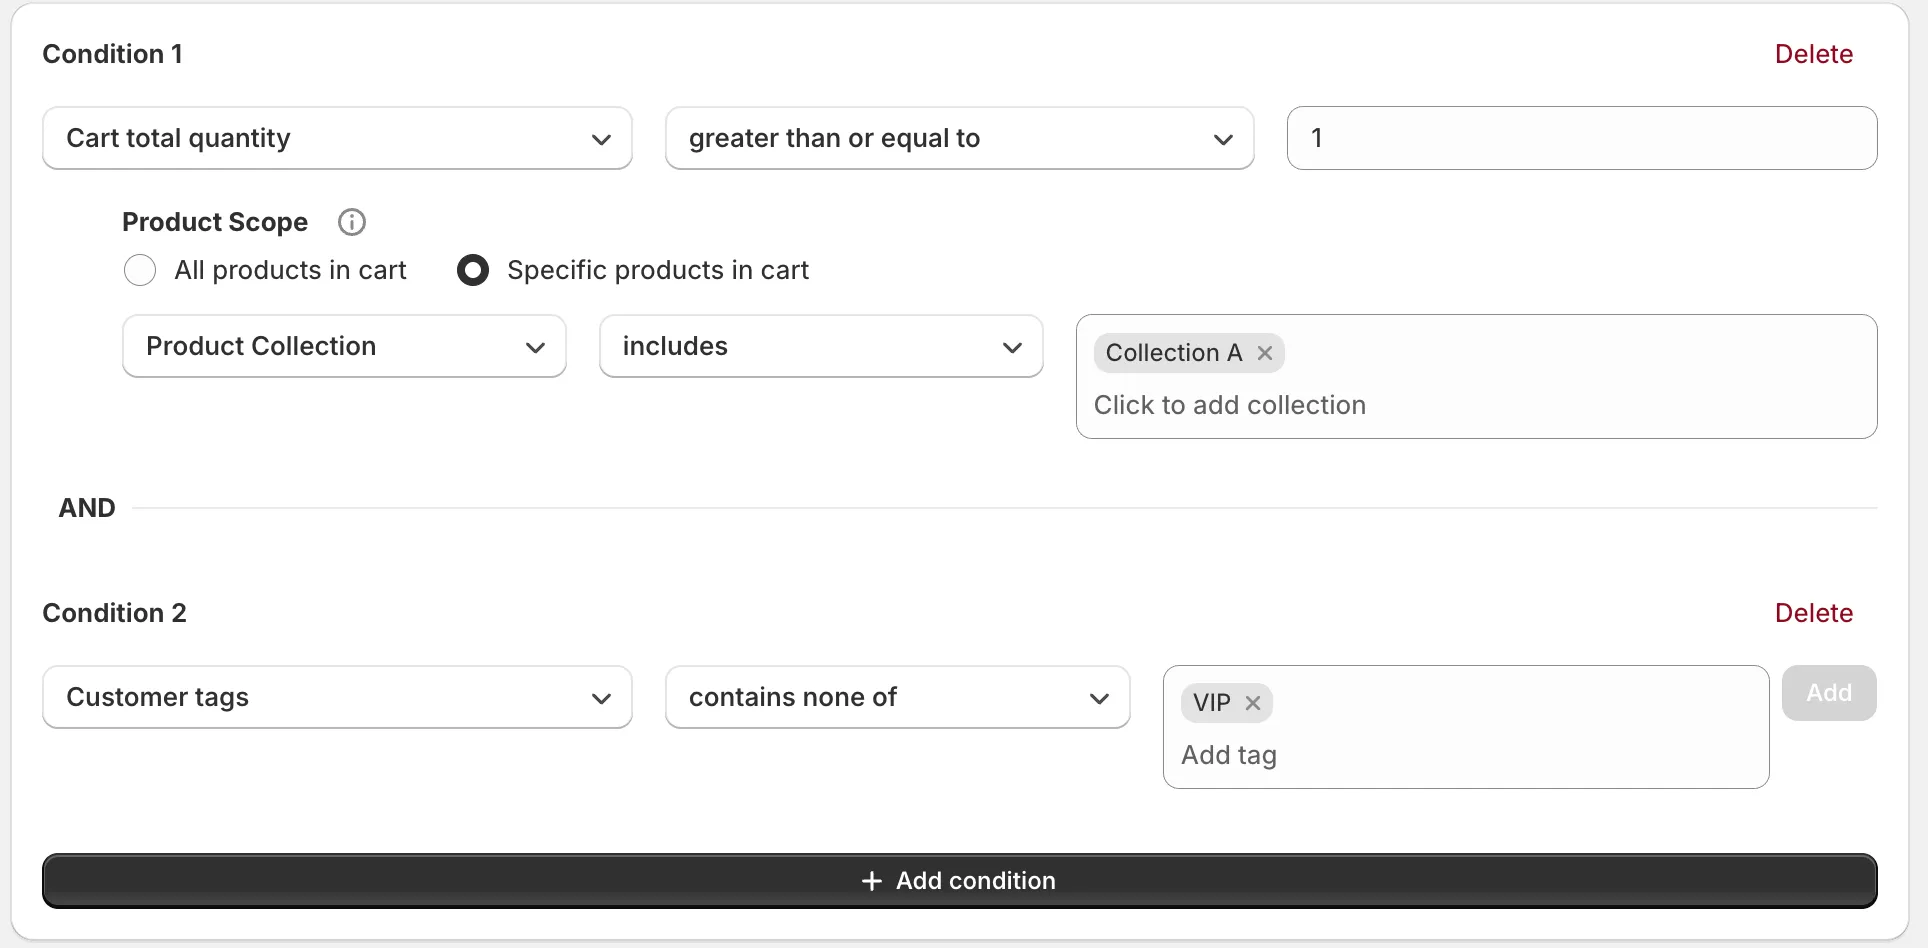The height and width of the screenshot is (948, 1928).
Task: Open the greater than or equal to dropdown
Action: pyautogui.click(x=958, y=138)
